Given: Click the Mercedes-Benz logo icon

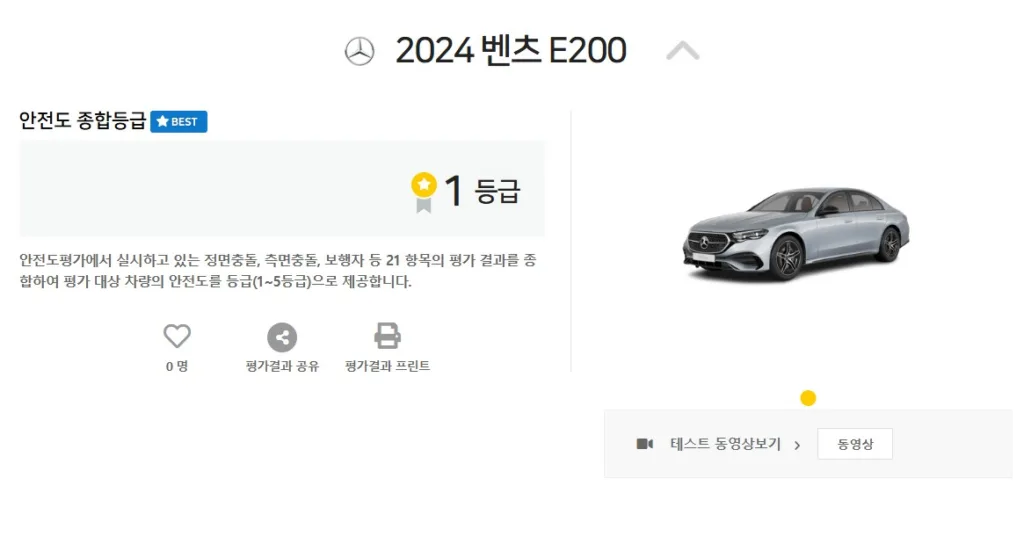Looking at the screenshot, I should [359, 51].
